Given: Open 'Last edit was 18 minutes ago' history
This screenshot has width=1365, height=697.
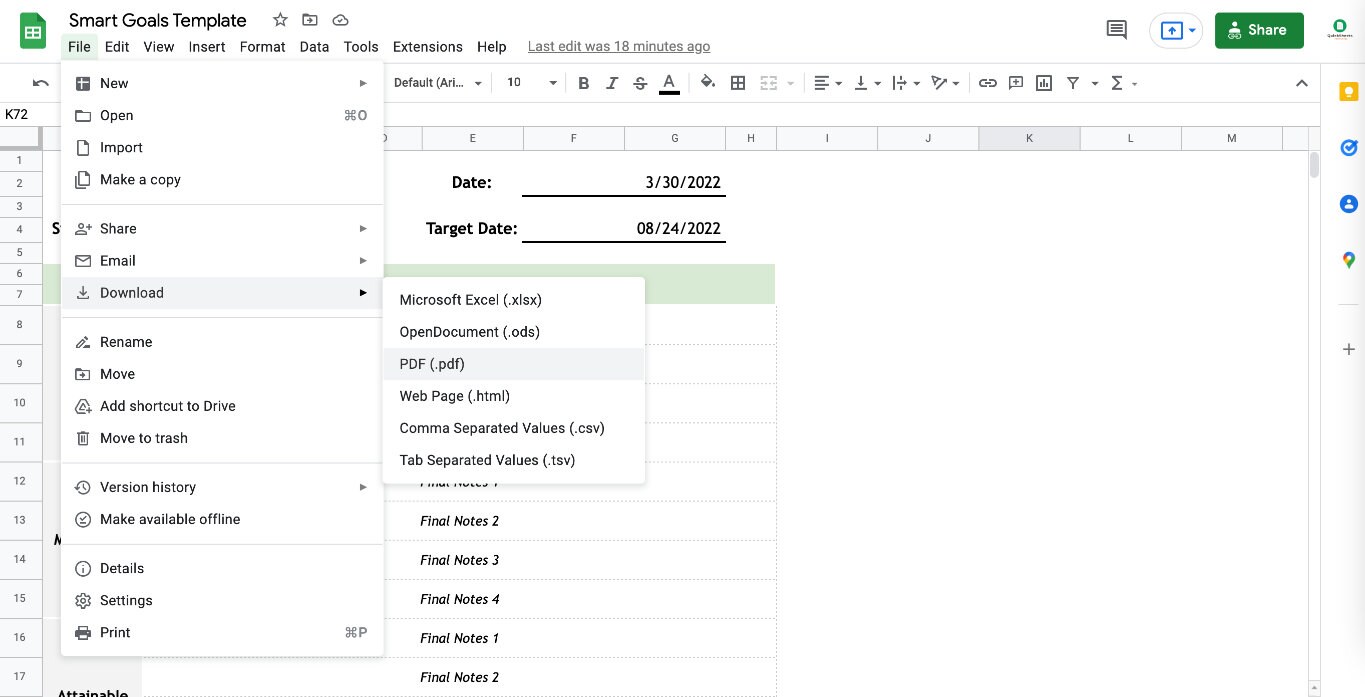Looking at the screenshot, I should (x=618, y=46).
